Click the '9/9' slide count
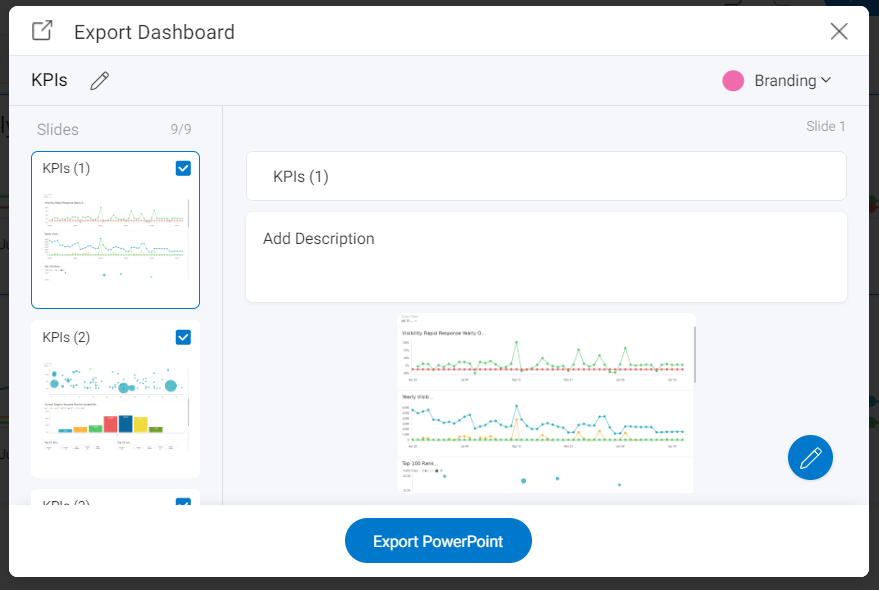Viewport: 879px width, 590px height. pos(181,130)
